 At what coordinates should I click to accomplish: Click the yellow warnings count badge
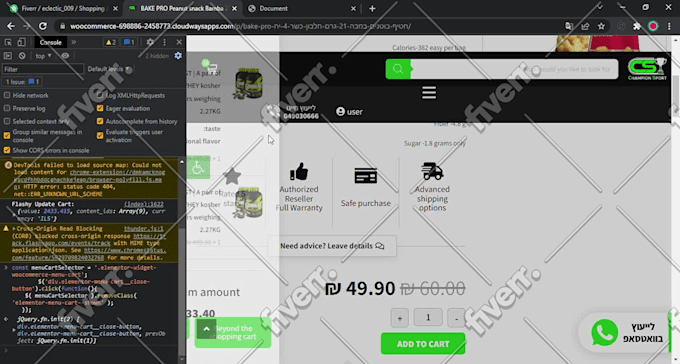tap(111, 42)
